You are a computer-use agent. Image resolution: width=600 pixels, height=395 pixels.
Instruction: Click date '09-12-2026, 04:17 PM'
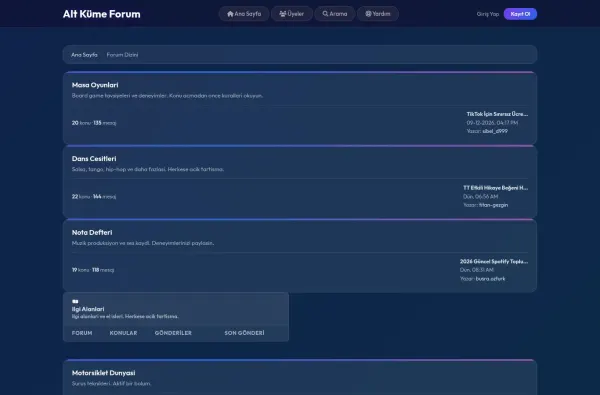492,122
